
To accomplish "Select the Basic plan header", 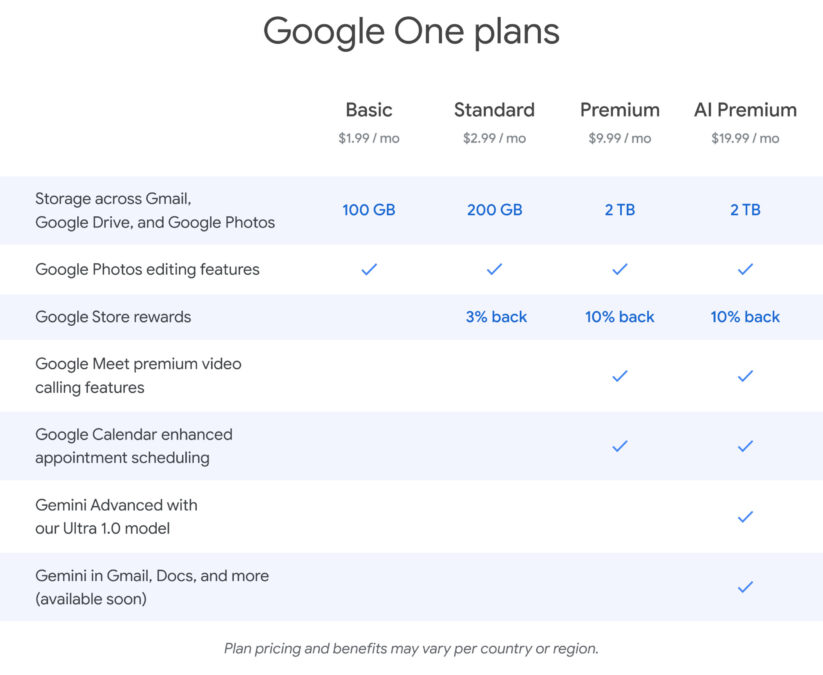I will [x=369, y=110].
